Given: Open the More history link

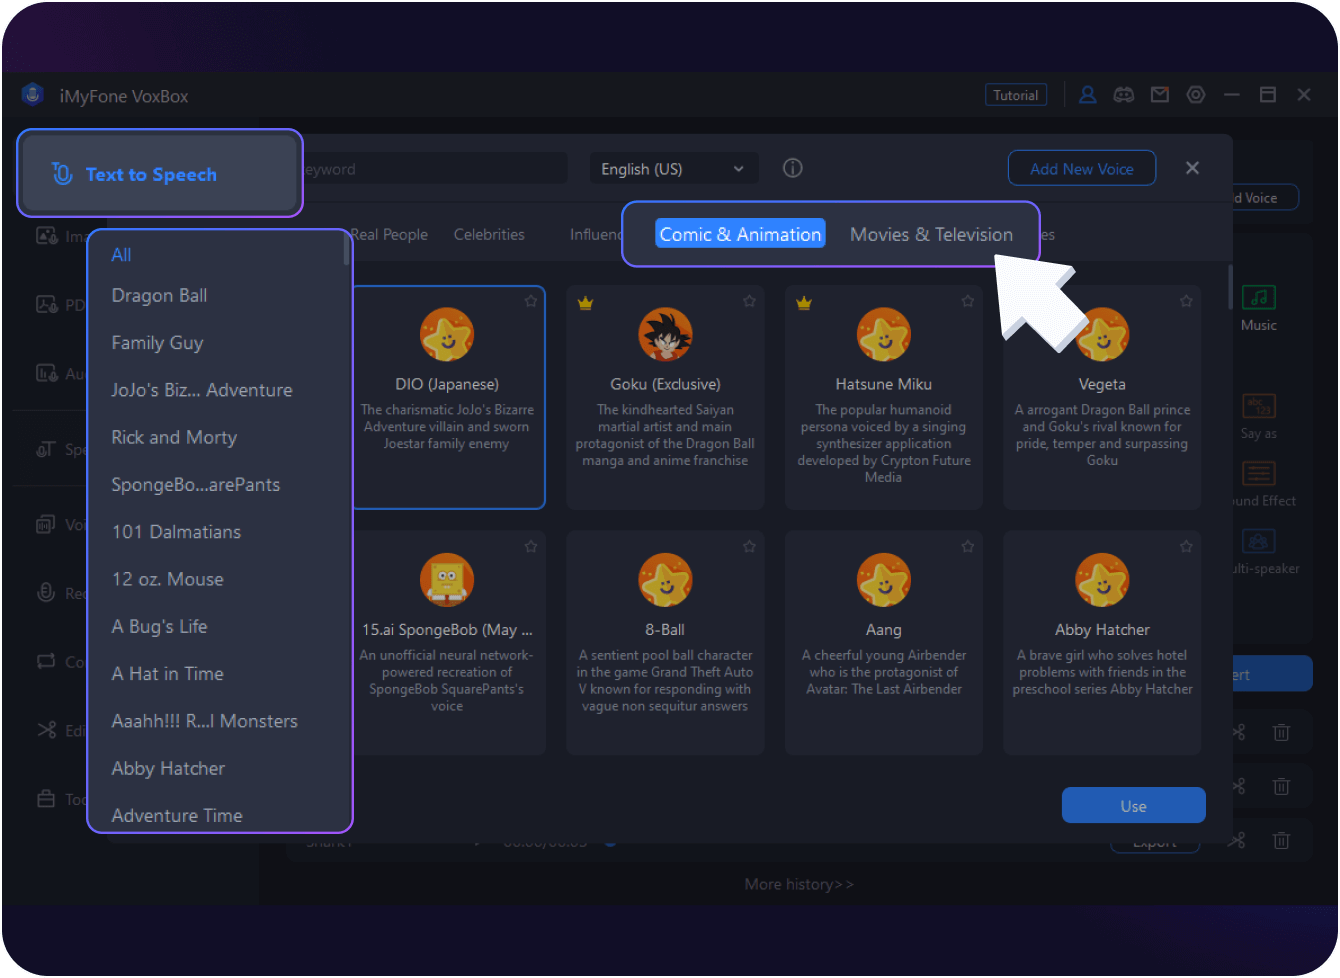Looking at the screenshot, I should click(799, 884).
